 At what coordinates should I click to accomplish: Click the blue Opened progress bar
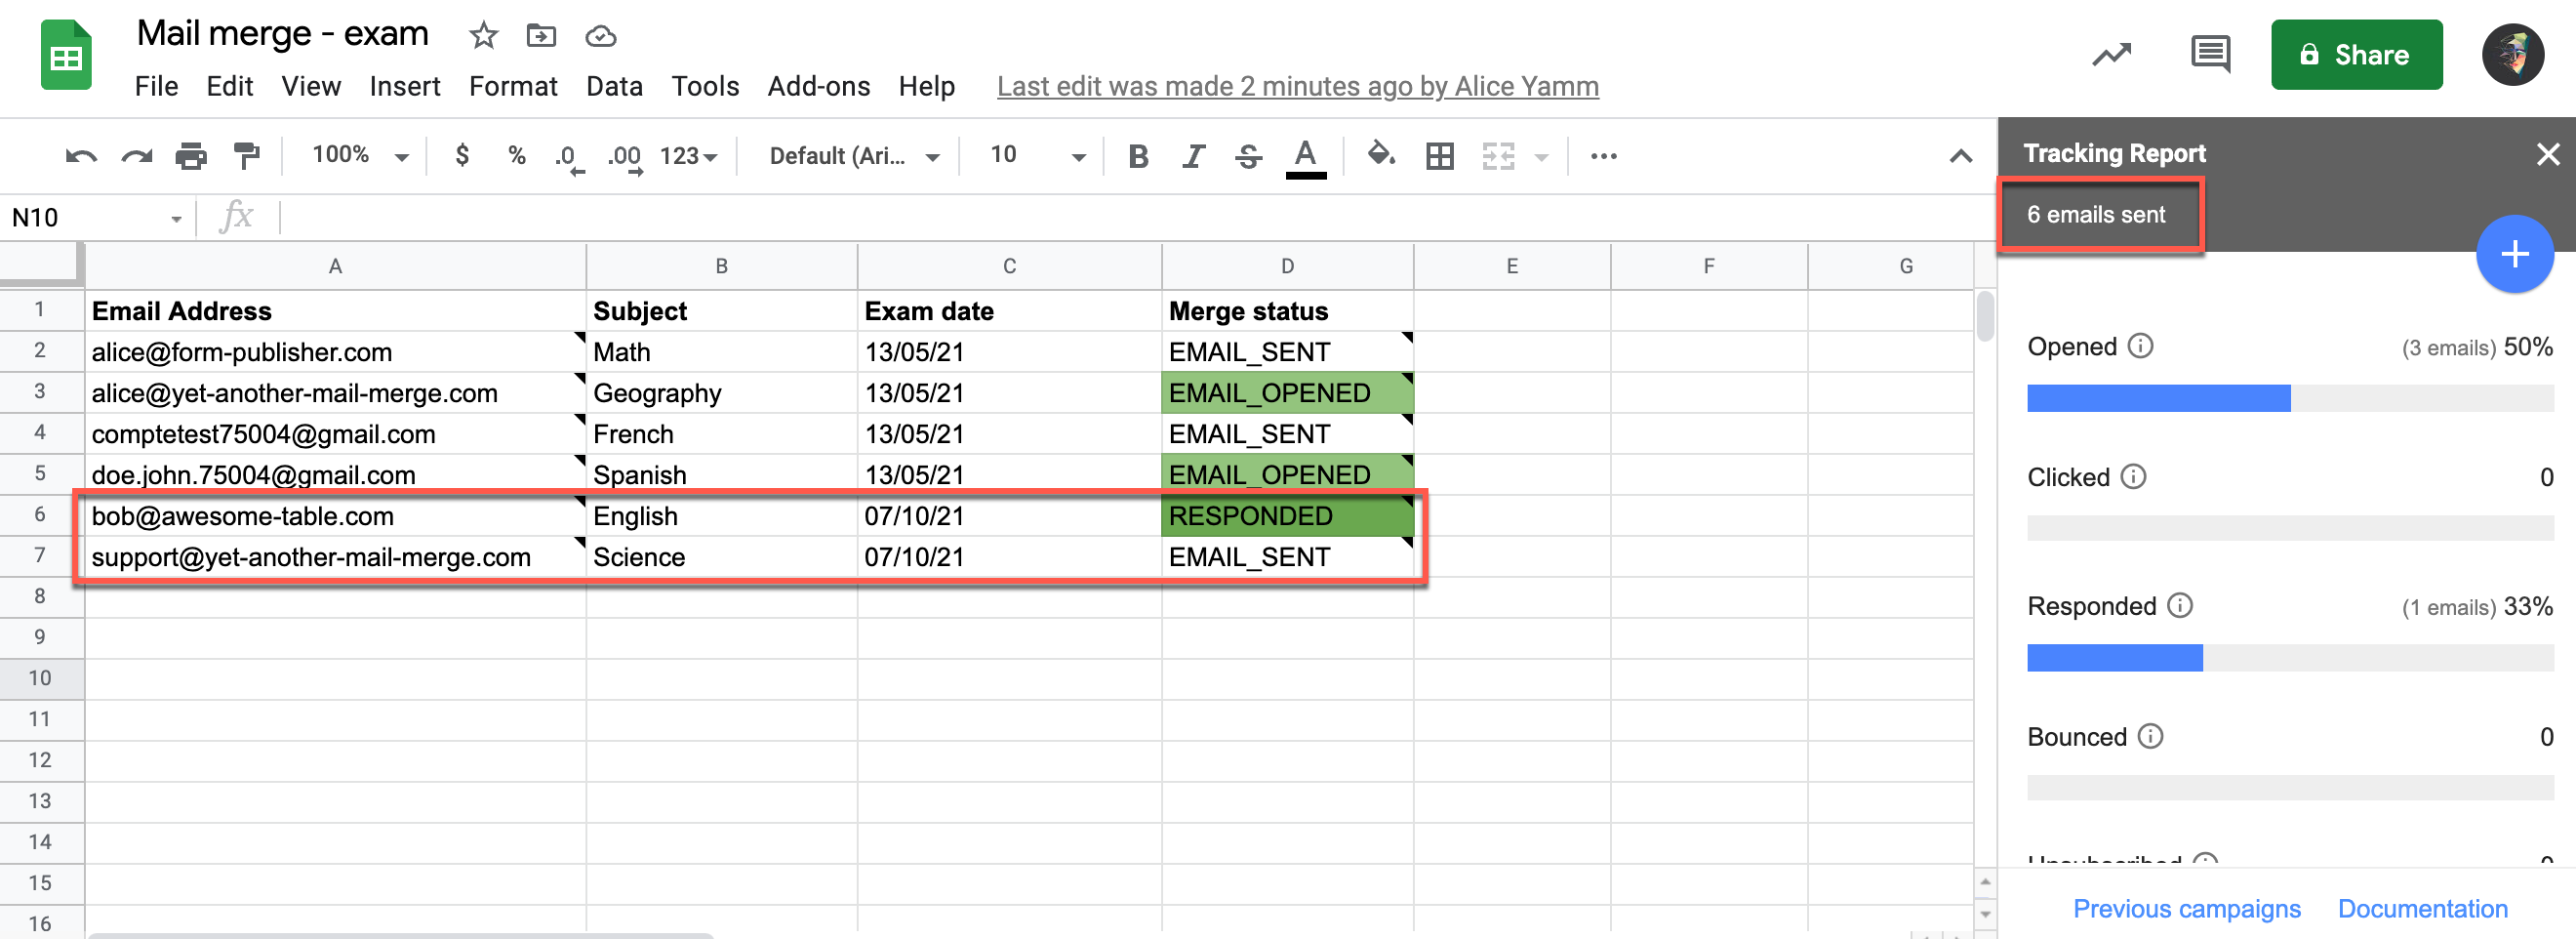(2156, 397)
